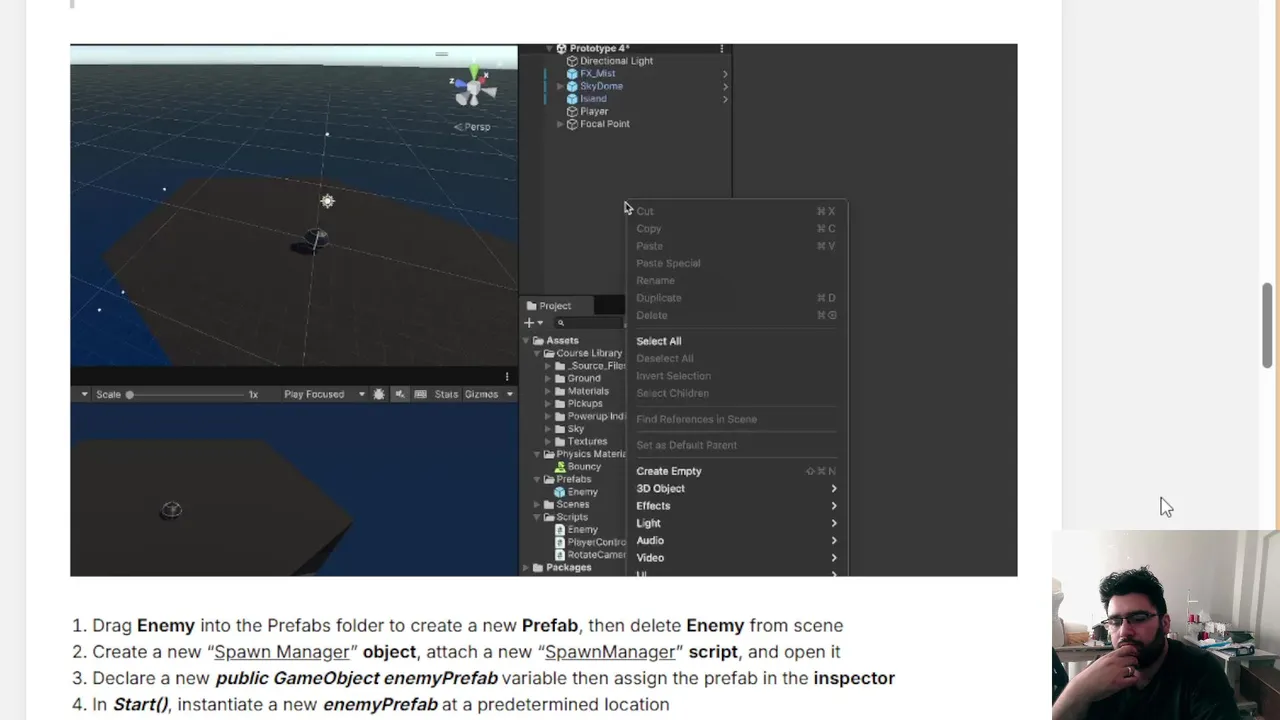
Task: Open the "Spawn Manager" underlined link
Action: (282, 652)
